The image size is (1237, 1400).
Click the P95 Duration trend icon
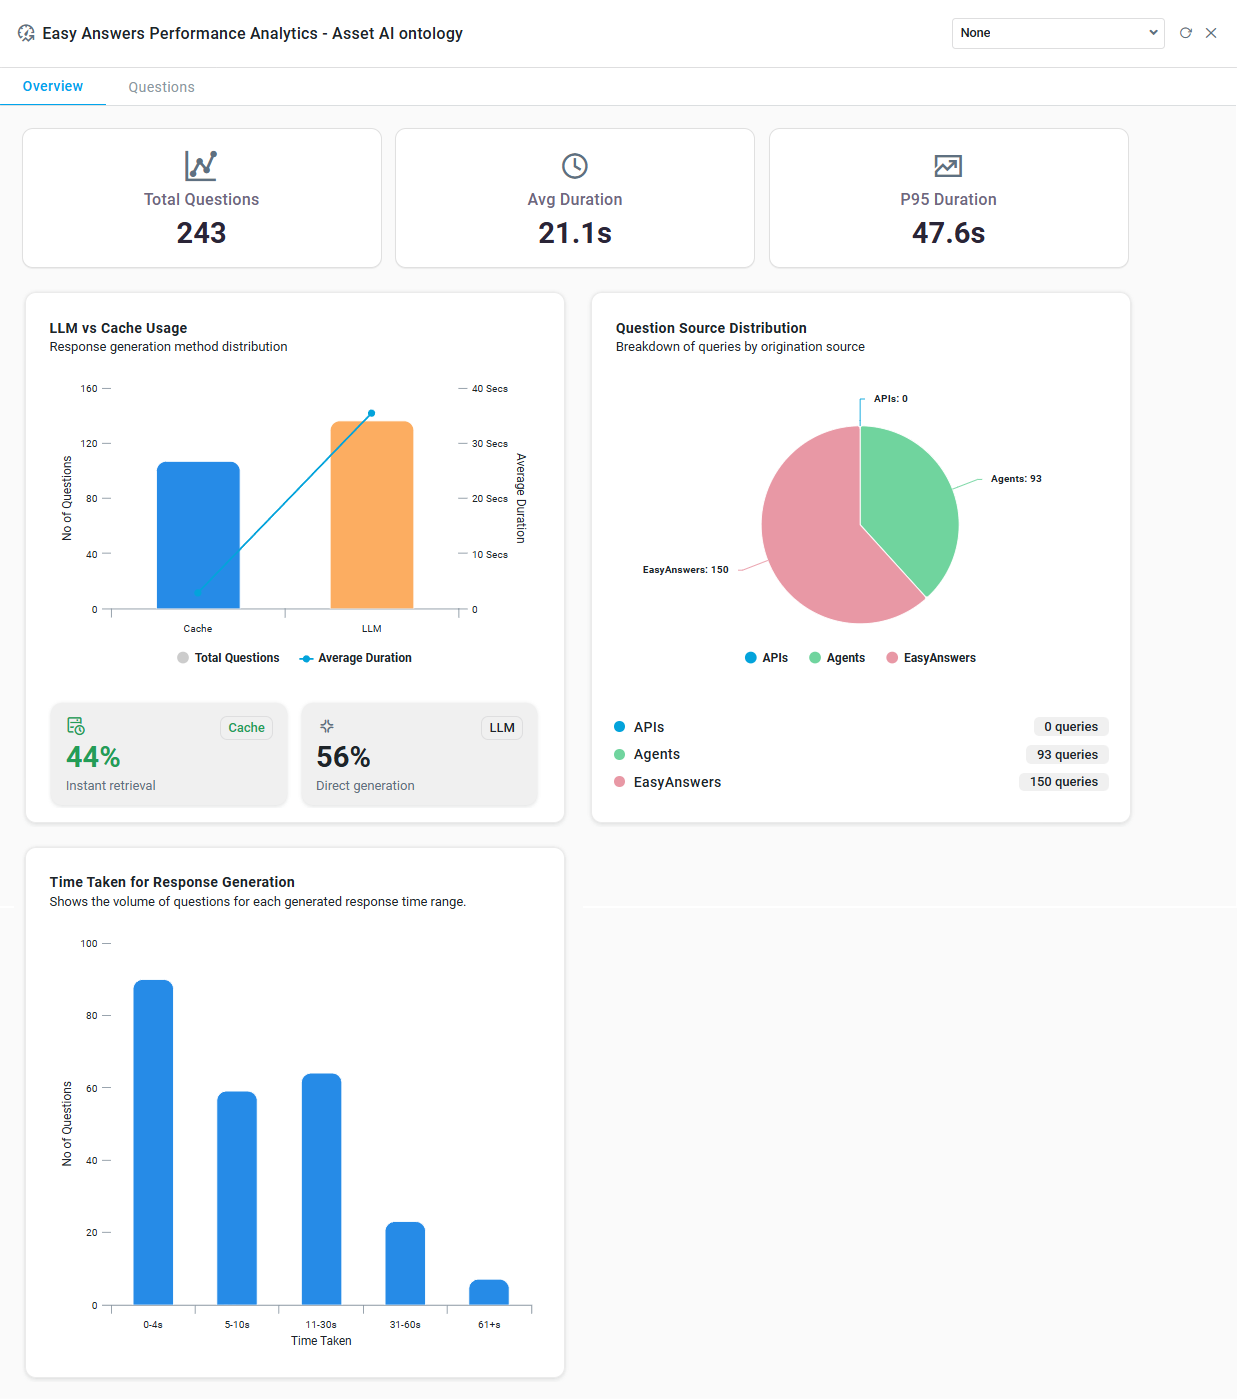click(x=948, y=166)
